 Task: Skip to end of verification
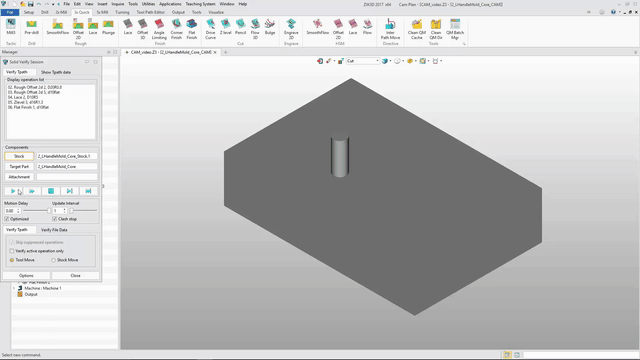pyautogui.click(x=88, y=191)
